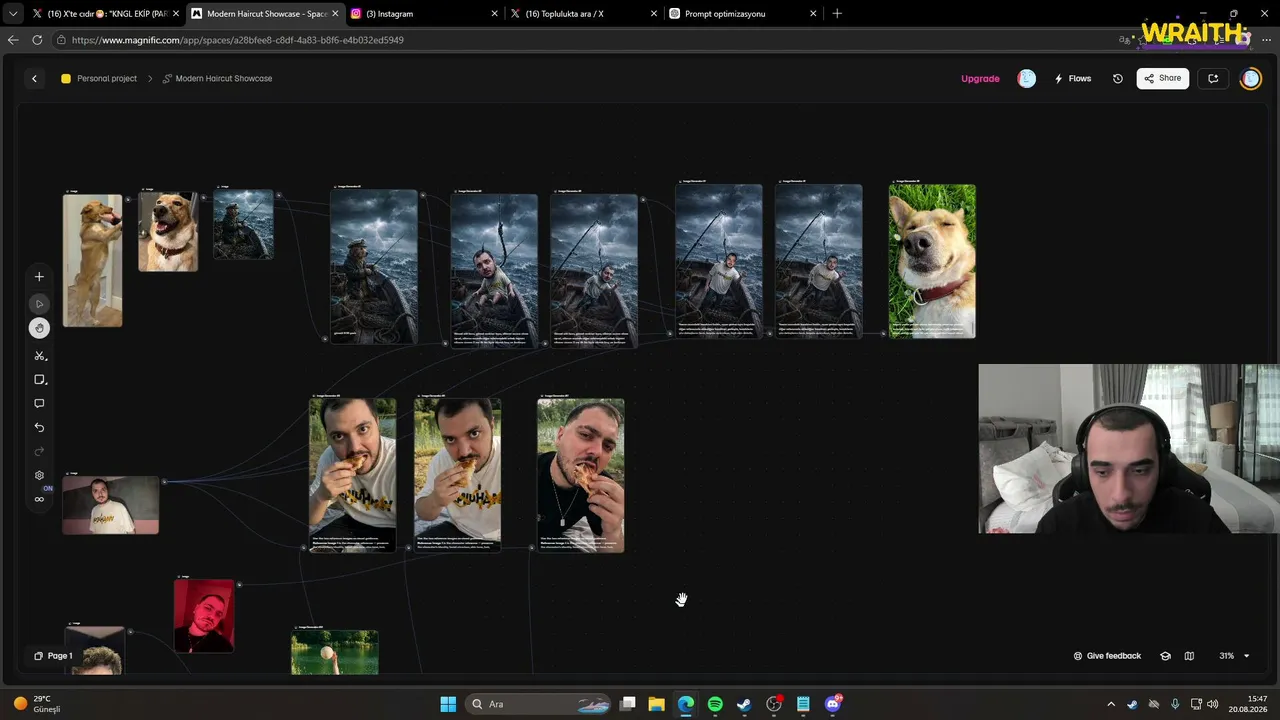
Task: Open the Page 1 page selector
Action: [53, 656]
